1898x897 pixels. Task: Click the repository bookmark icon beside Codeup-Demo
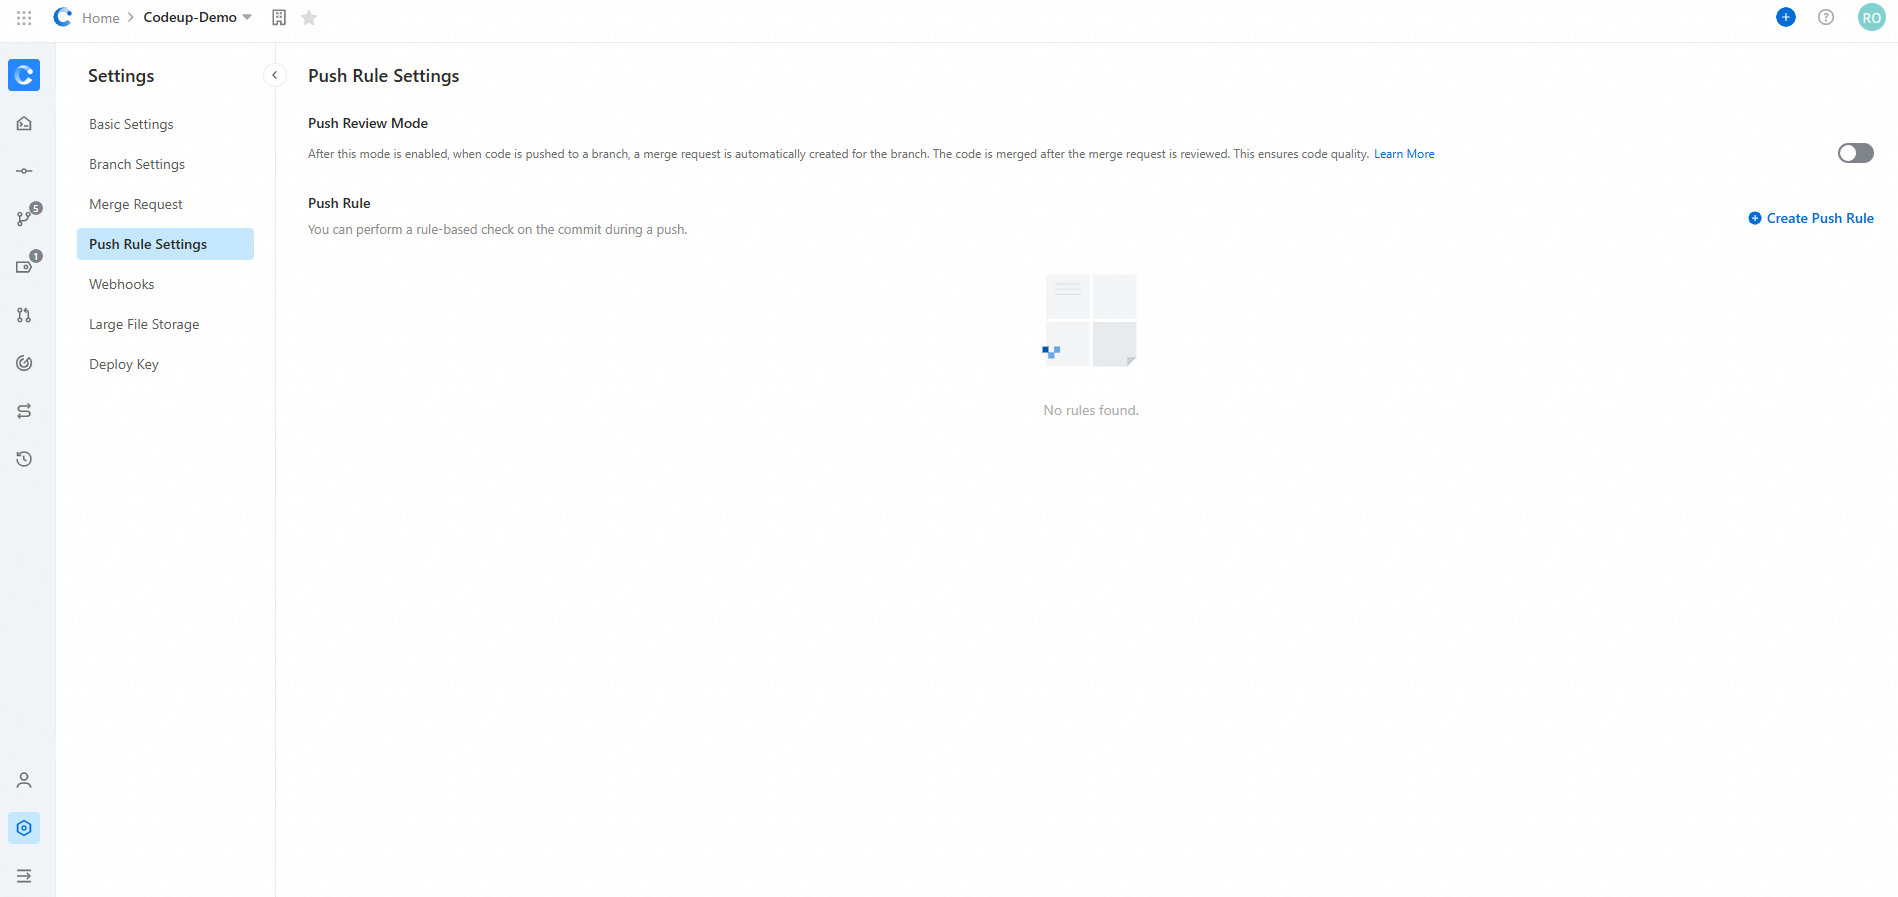pyautogui.click(x=279, y=18)
